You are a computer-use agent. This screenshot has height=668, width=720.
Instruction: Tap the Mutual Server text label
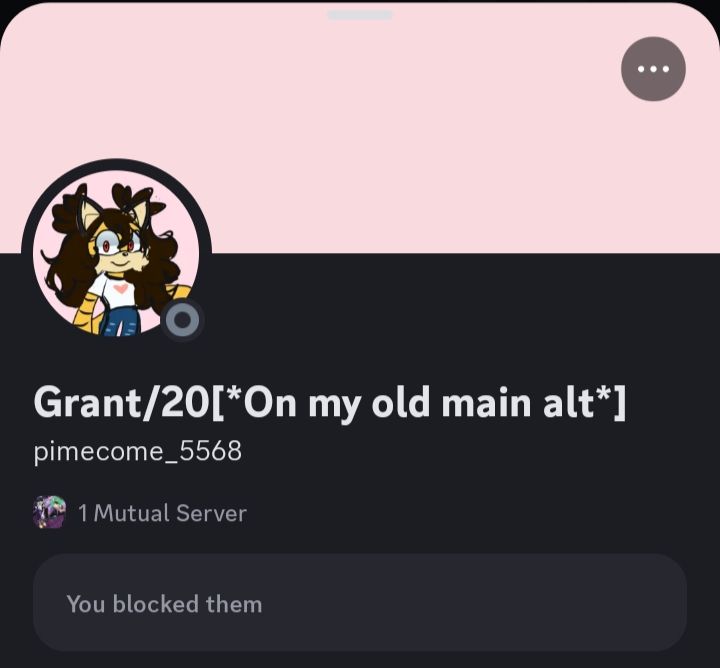tap(170, 513)
